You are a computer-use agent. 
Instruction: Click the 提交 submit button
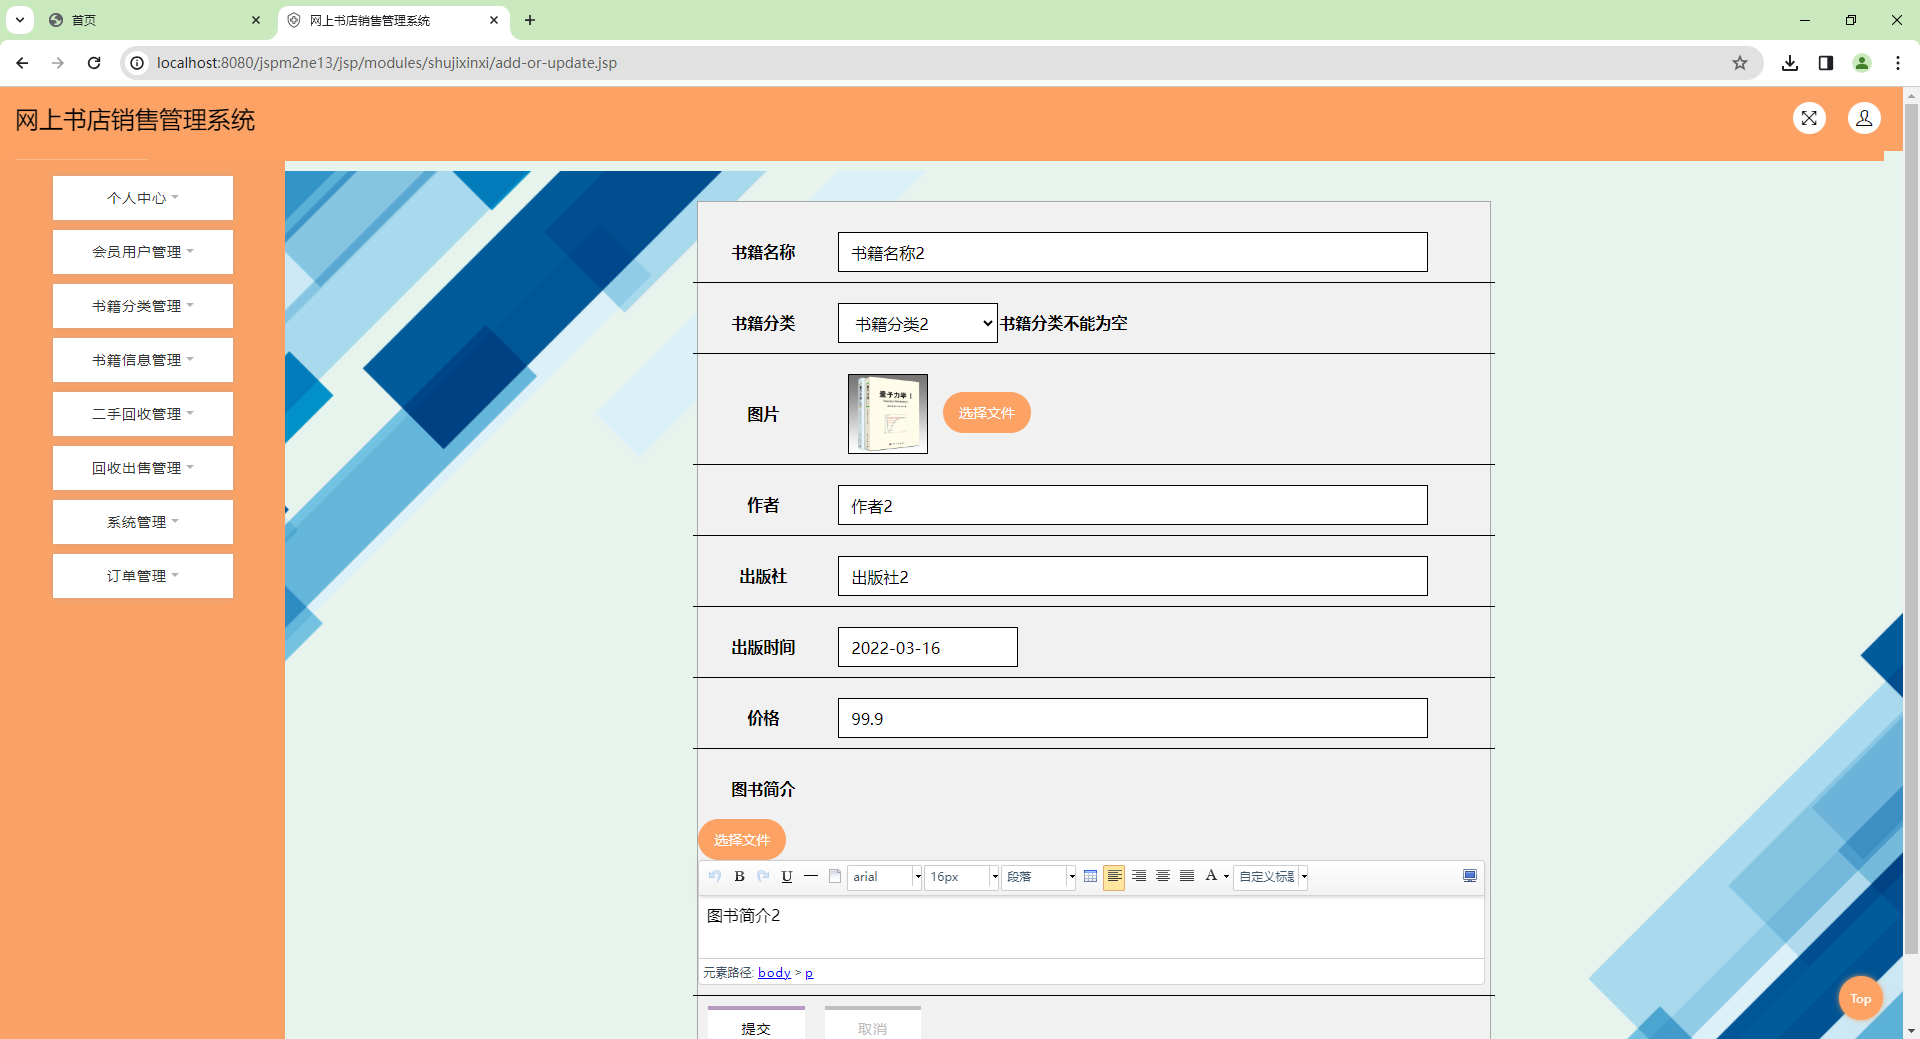pos(756,1028)
